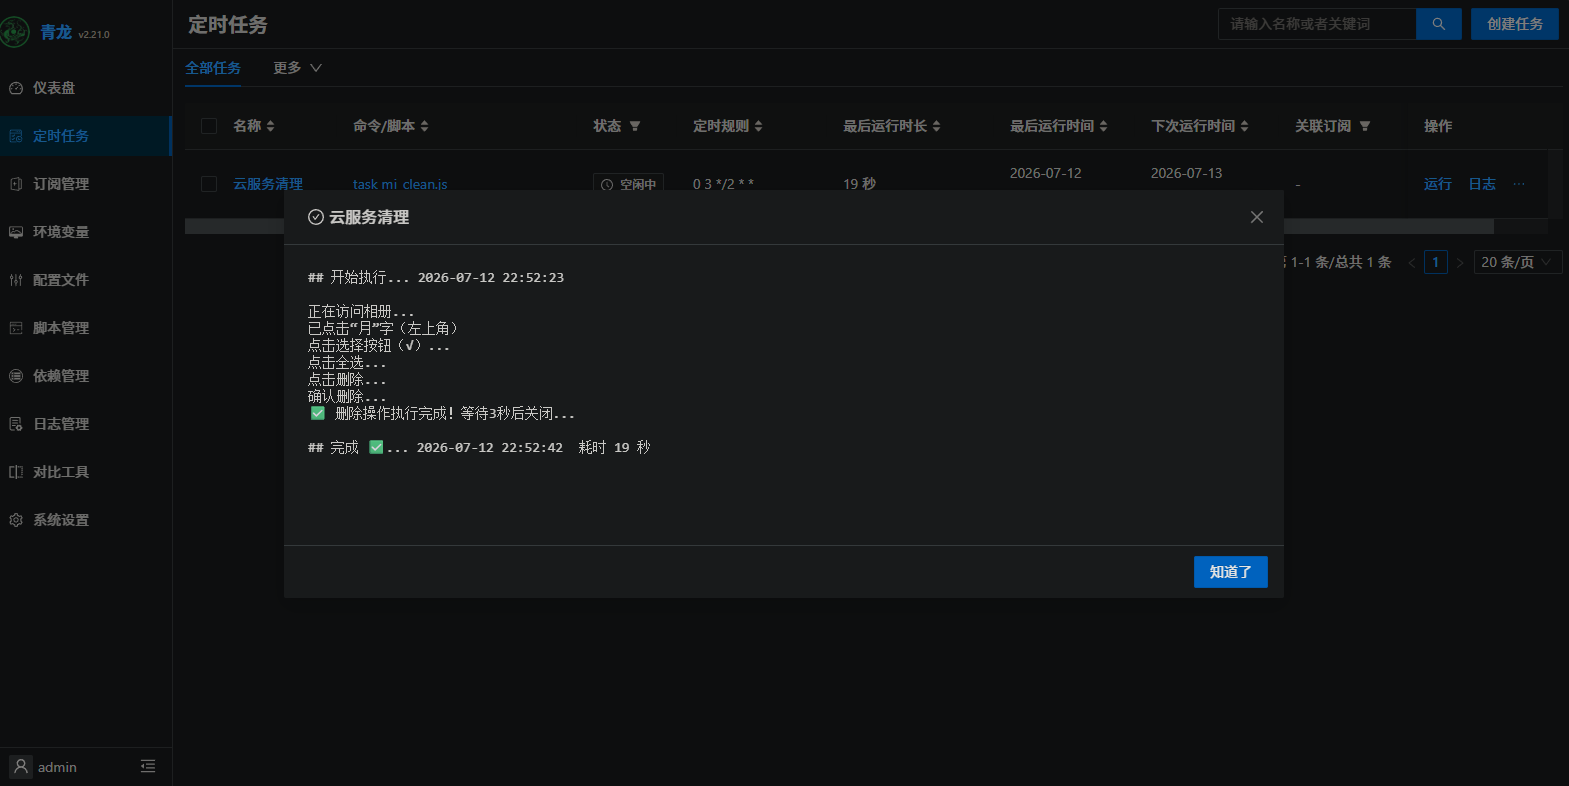
Task: Click the 知道了 button
Action: (x=1230, y=572)
